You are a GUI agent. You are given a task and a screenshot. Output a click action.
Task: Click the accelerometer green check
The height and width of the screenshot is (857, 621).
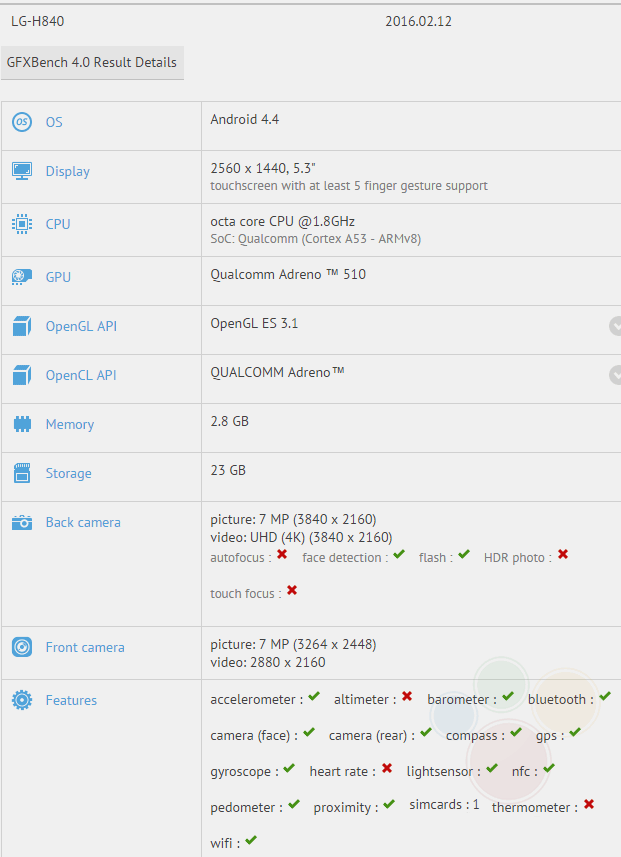[314, 696]
